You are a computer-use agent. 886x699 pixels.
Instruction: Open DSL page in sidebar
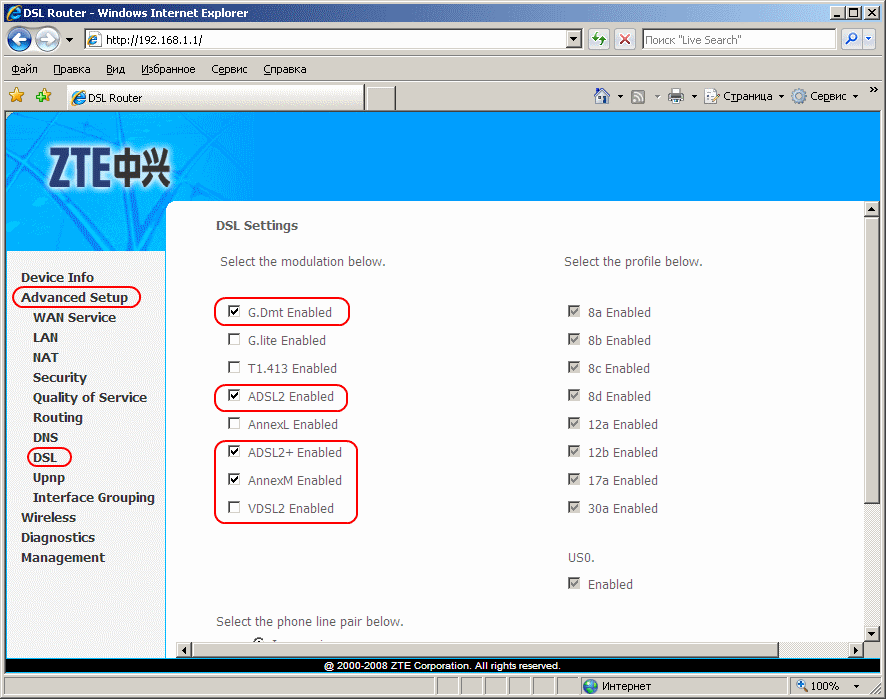click(x=45, y=458)
